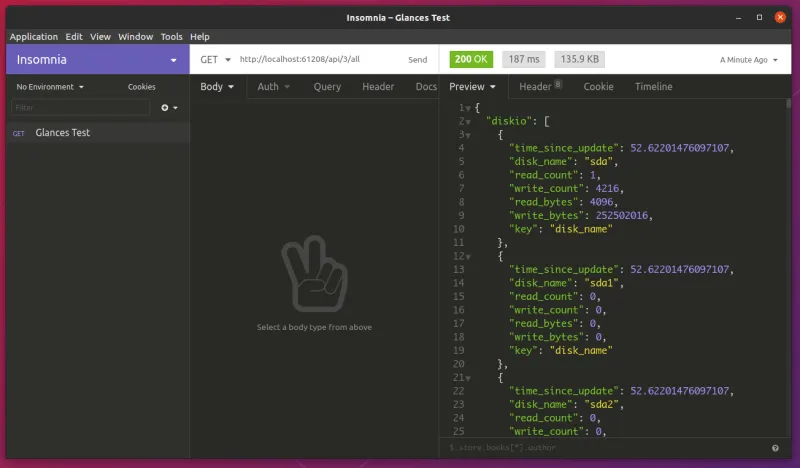Switch to the Query tab

click(x=327, y=87)
